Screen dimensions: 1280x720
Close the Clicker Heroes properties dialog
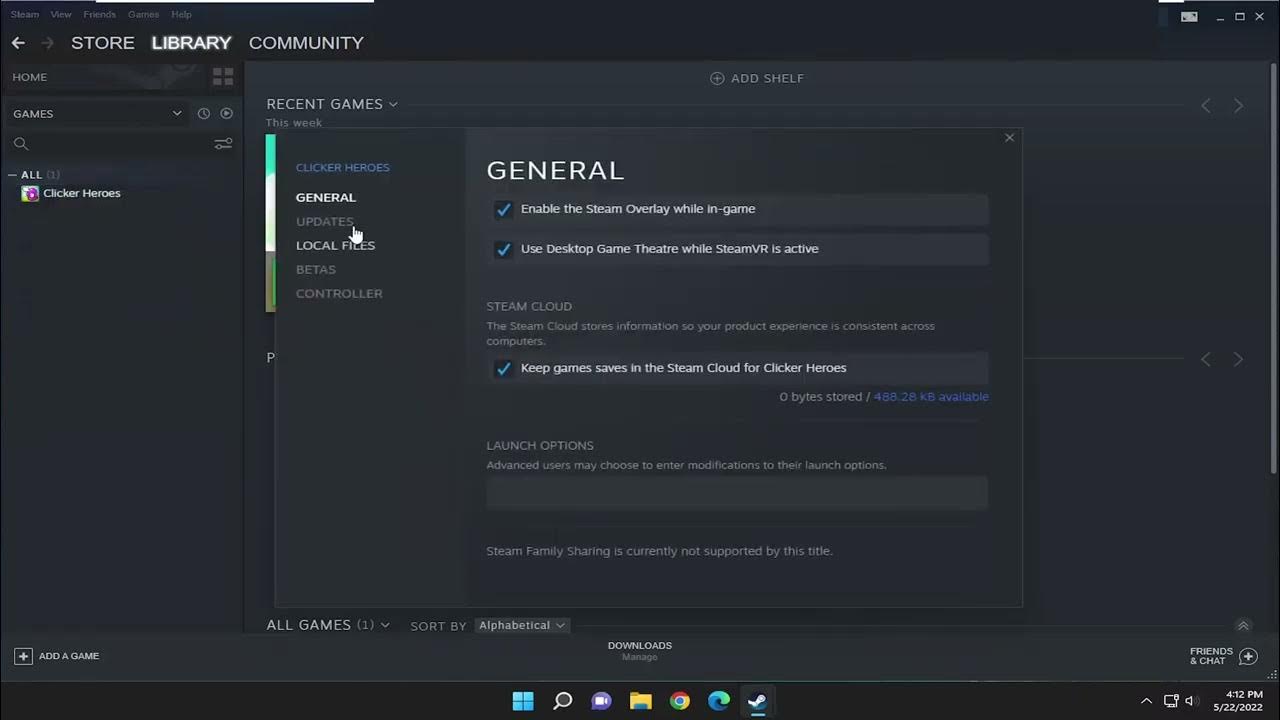coord(1009,138)
